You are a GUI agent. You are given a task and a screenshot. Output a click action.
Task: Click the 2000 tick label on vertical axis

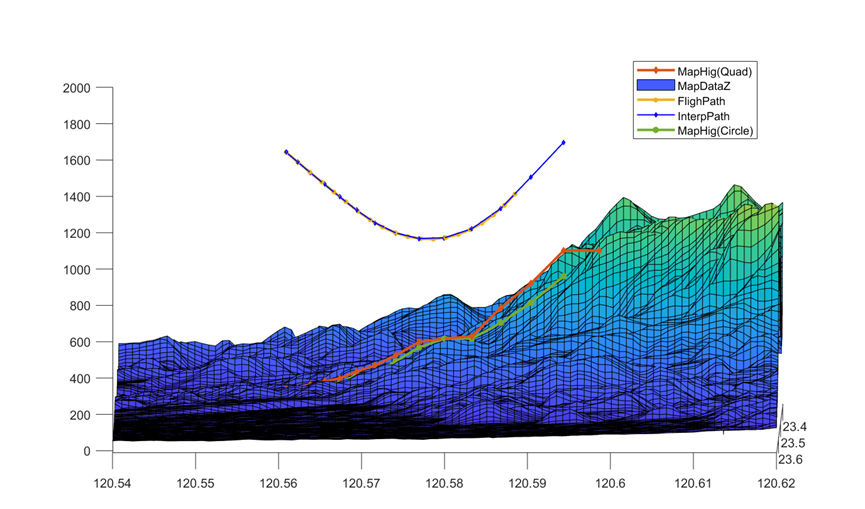tap(77, 88)
